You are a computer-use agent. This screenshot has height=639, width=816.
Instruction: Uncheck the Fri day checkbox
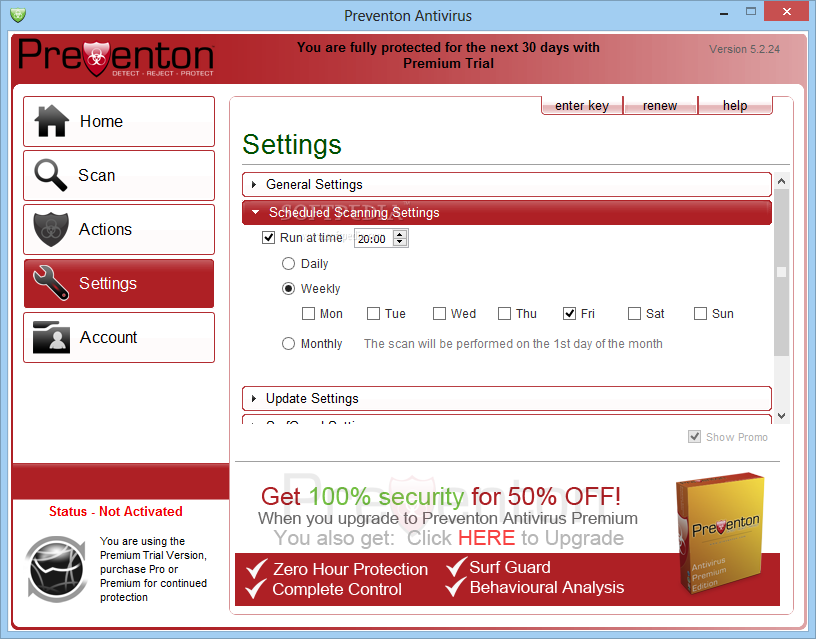tap(569, 313)
